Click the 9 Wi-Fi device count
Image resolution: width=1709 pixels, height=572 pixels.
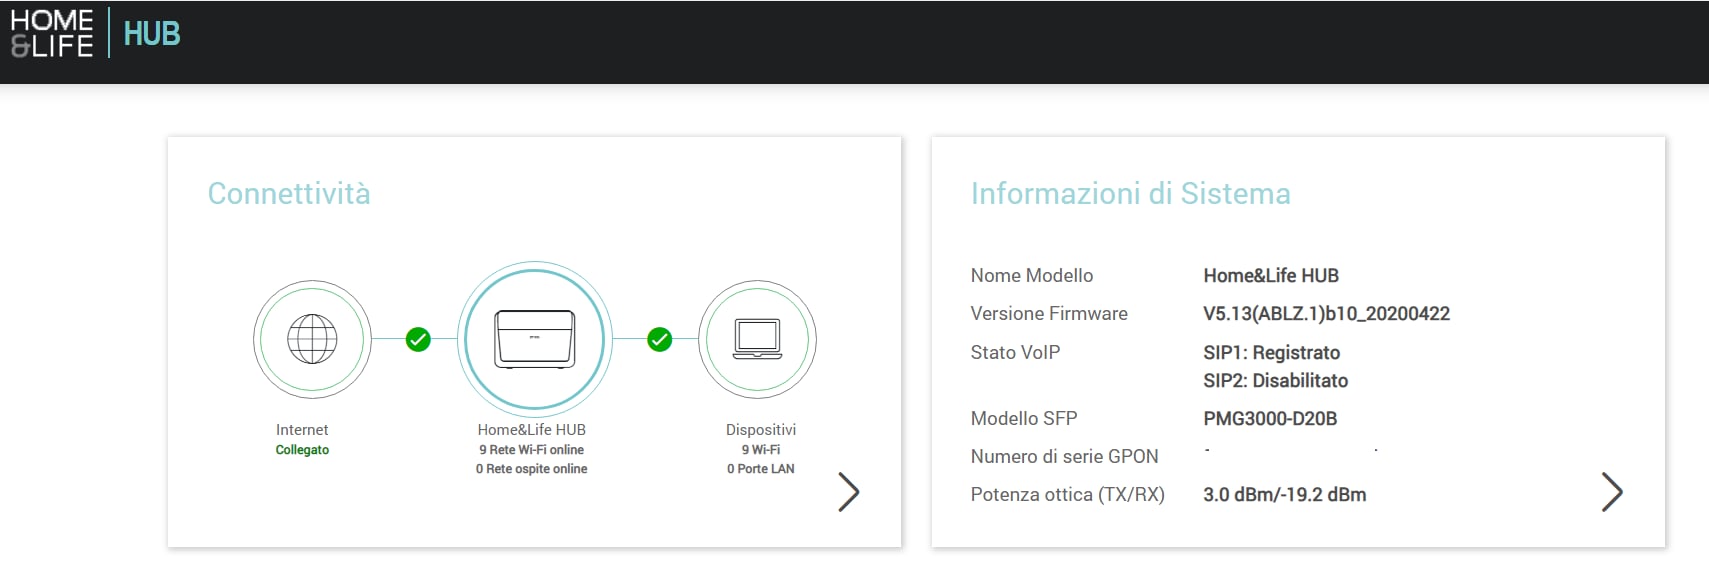click(x=761, y=450)
